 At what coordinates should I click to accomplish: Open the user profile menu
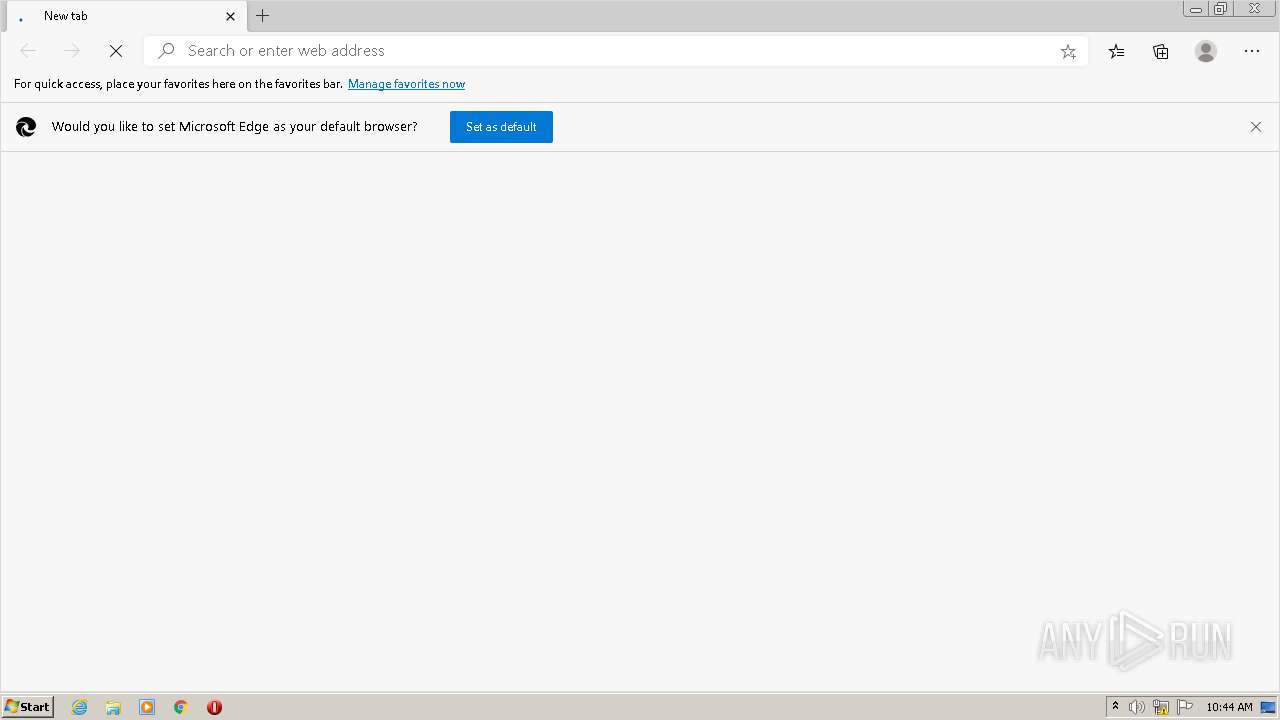click(x=1206, y=51)
